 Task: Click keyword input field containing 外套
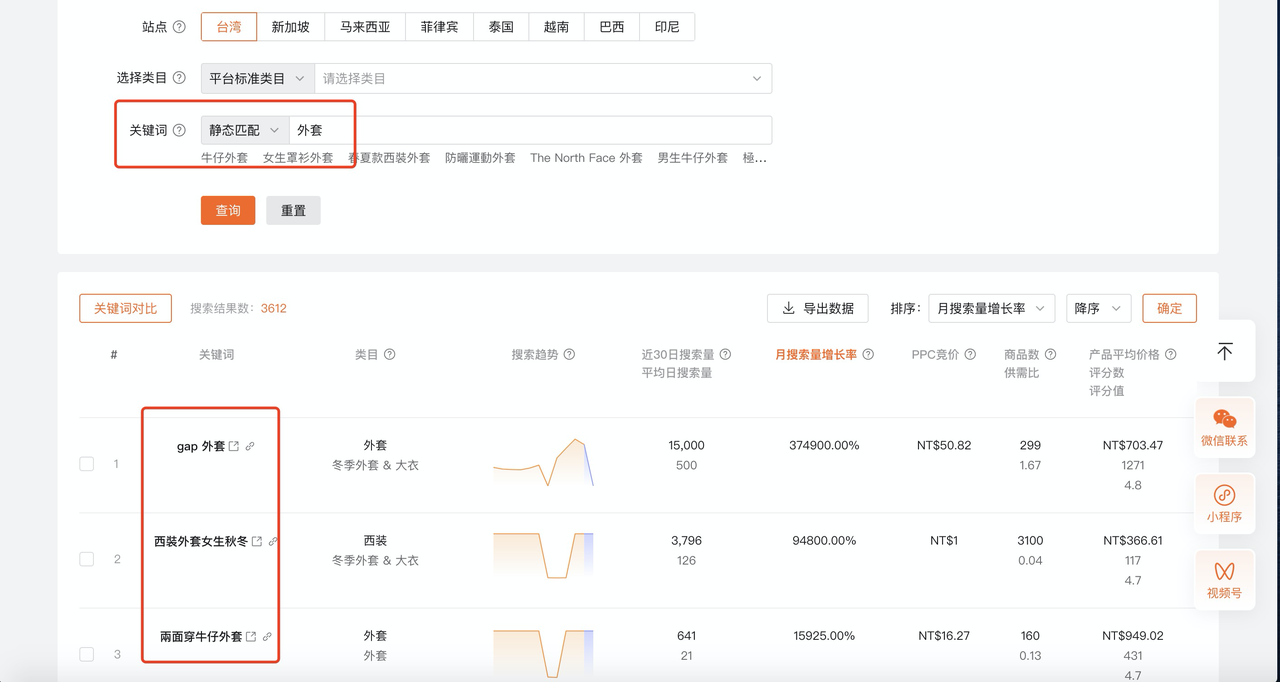click(x=530, y=130)
